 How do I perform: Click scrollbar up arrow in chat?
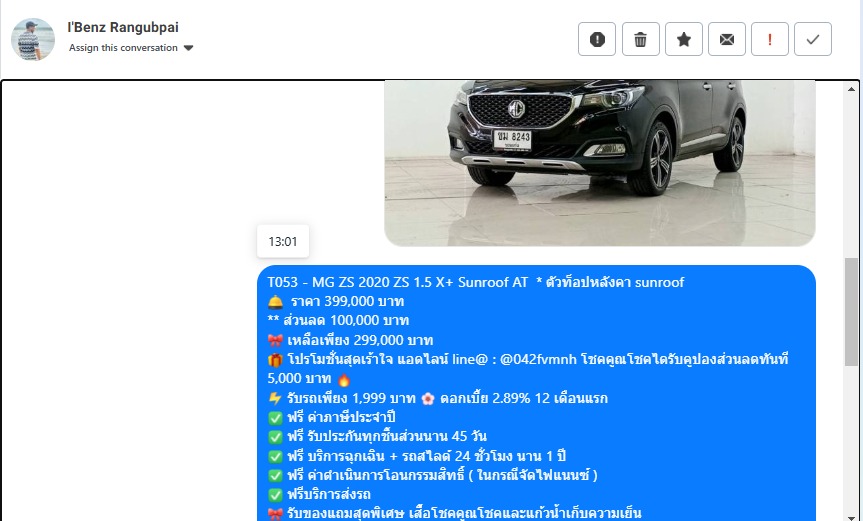851,89
